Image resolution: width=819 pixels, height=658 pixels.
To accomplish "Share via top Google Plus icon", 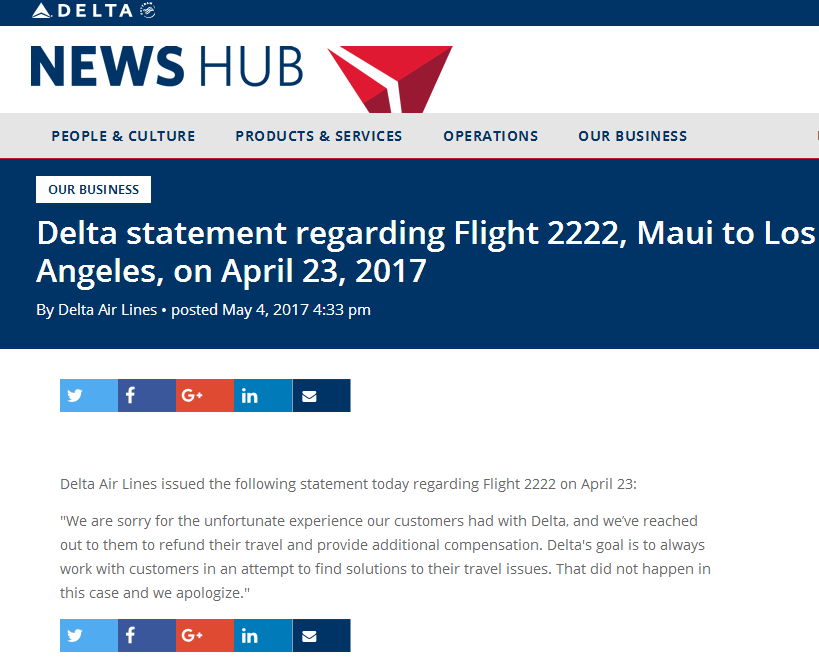I will coord(205,395).
